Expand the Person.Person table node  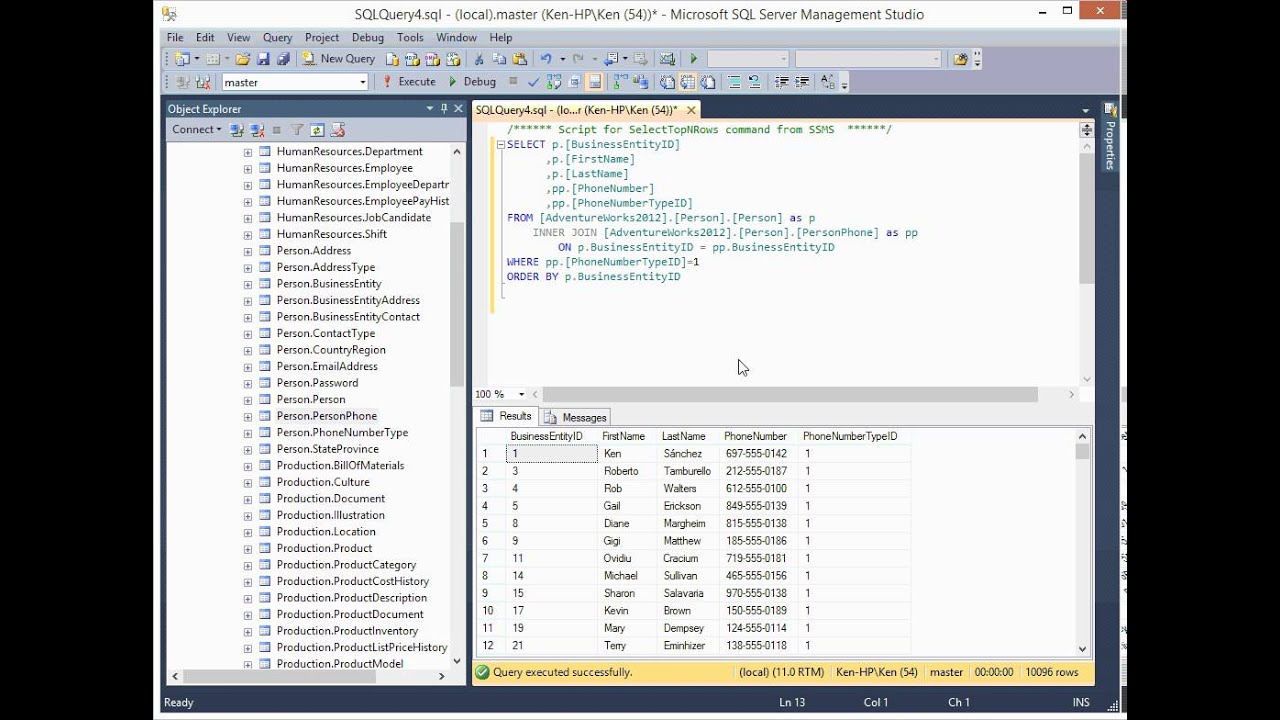point(247,399)
